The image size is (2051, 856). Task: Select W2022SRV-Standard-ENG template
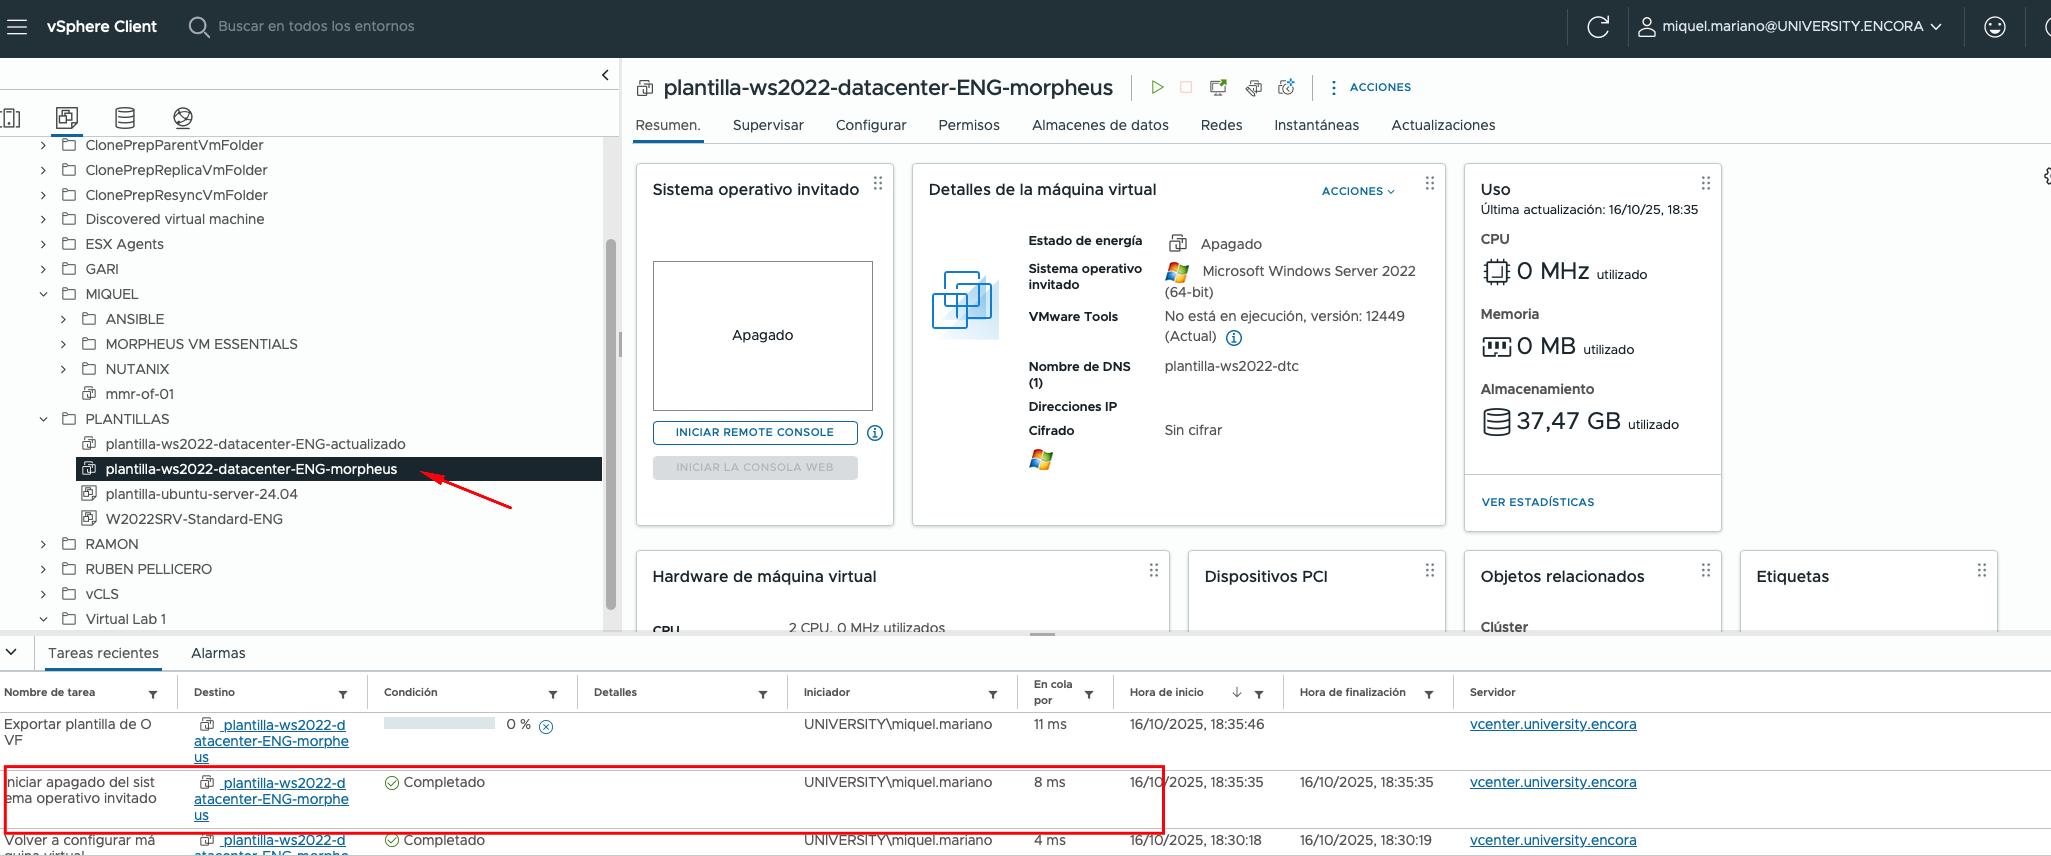[x=194, y=519]
